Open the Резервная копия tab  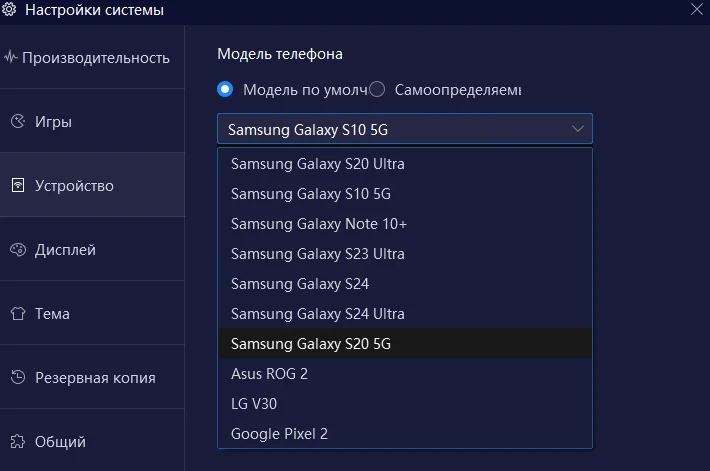pyautogui.click(x=92, y=377)
